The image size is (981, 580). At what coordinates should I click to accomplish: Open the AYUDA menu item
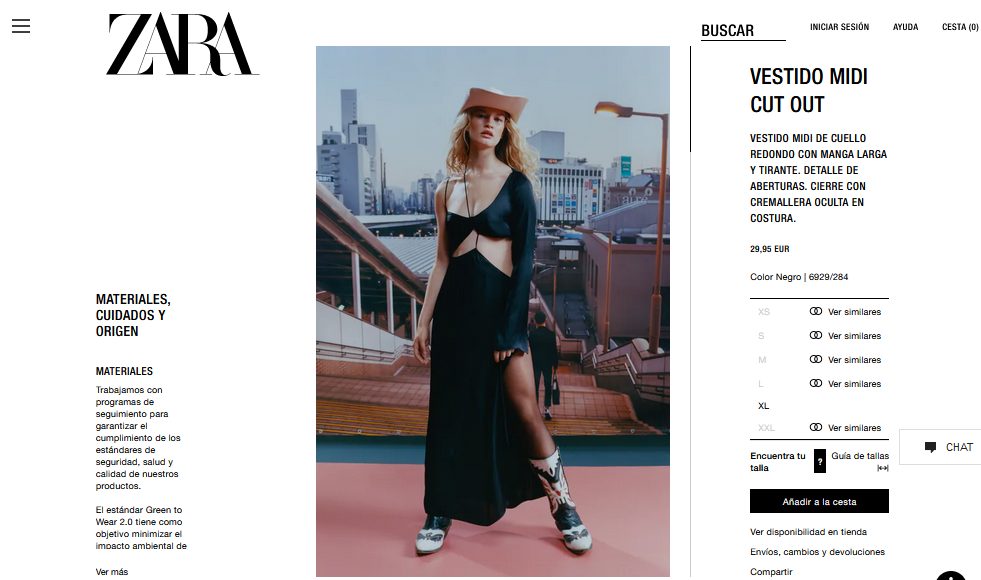905,27
